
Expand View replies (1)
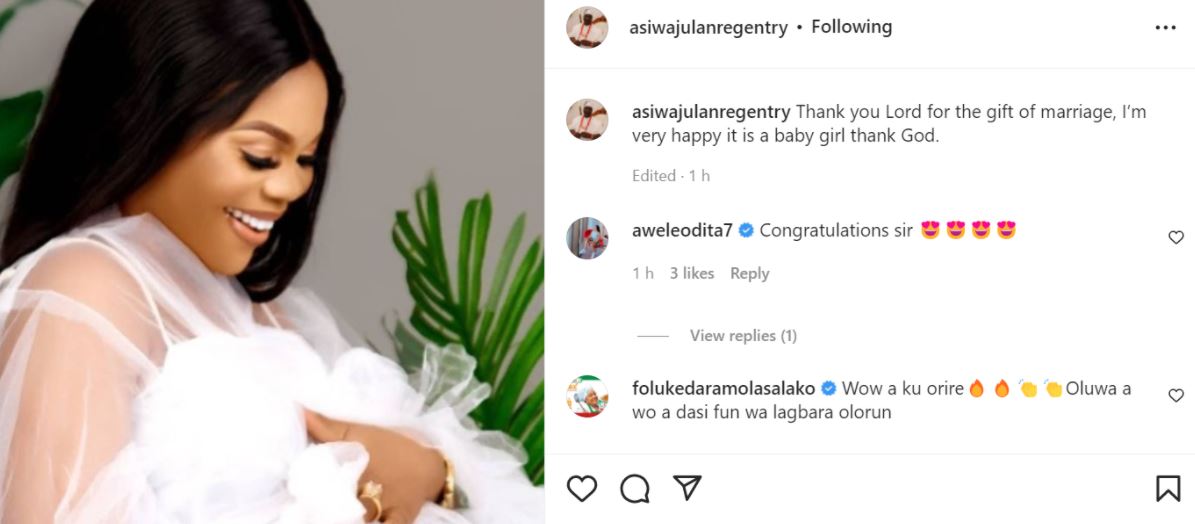tap(743, 336)
